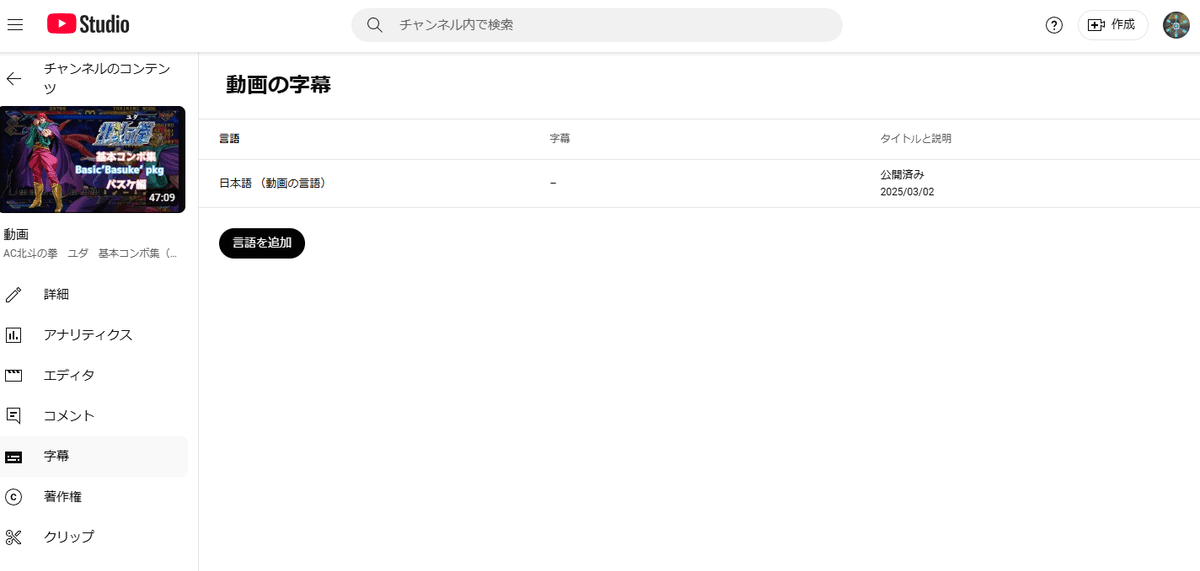This screenshot has width=1200, height=571.
Task: Click the search magnifier icon
Action: 375,25
